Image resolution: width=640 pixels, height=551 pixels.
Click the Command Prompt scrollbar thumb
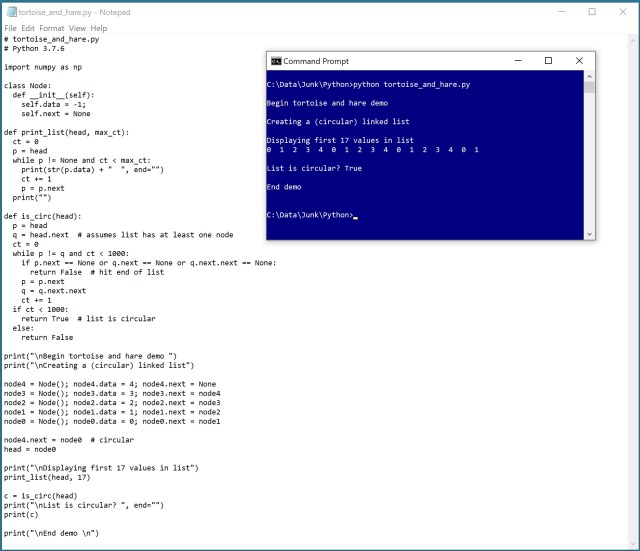tap(590, 87)
